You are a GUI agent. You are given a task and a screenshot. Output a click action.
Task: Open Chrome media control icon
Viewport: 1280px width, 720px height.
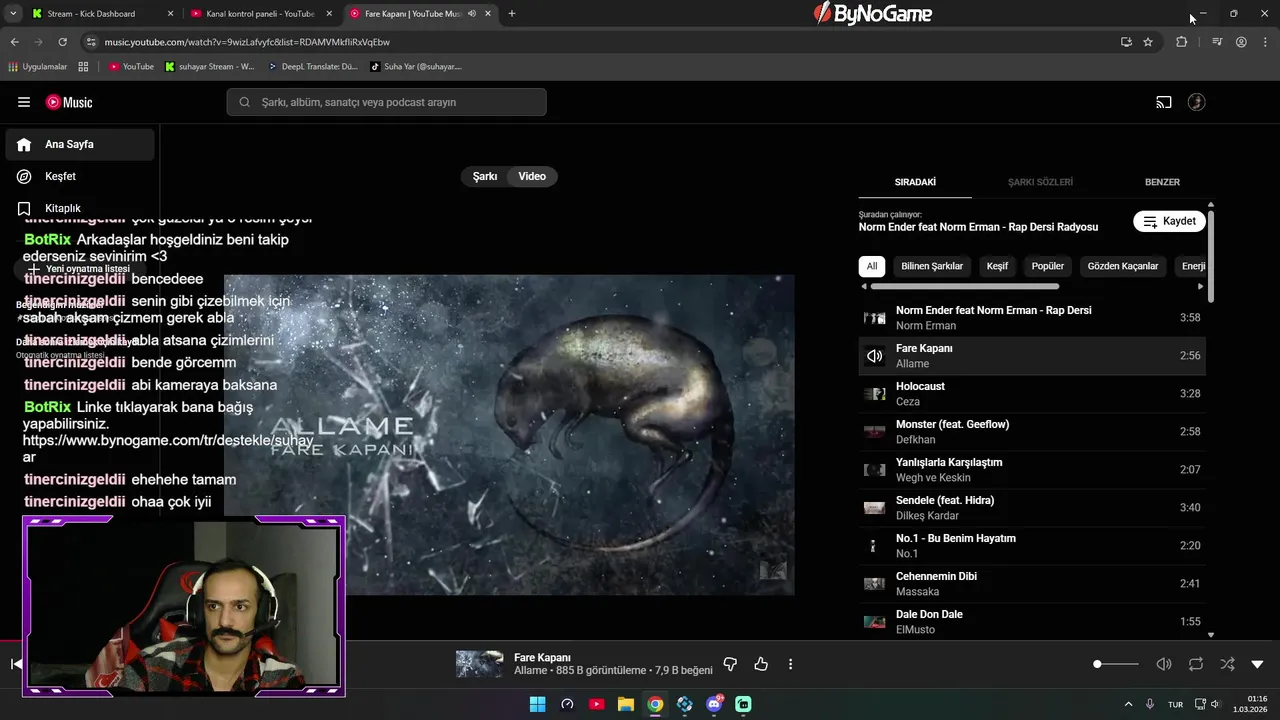1217,42
